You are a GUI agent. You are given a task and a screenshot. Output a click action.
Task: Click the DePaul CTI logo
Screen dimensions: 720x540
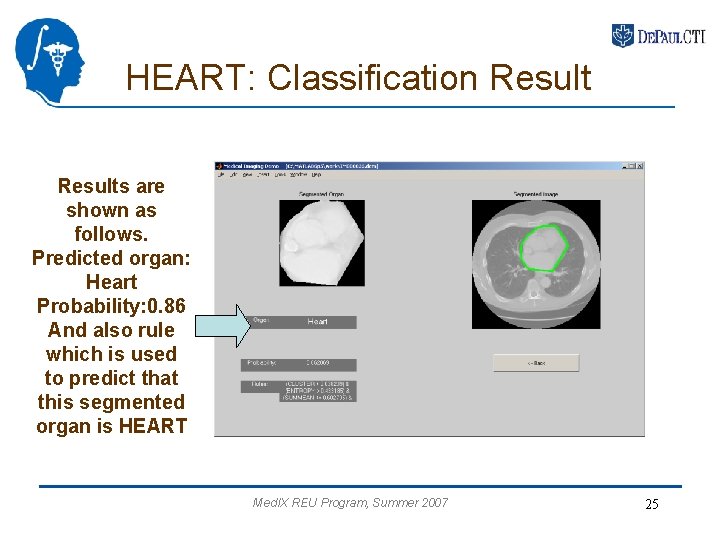click(x=658, y=36)
